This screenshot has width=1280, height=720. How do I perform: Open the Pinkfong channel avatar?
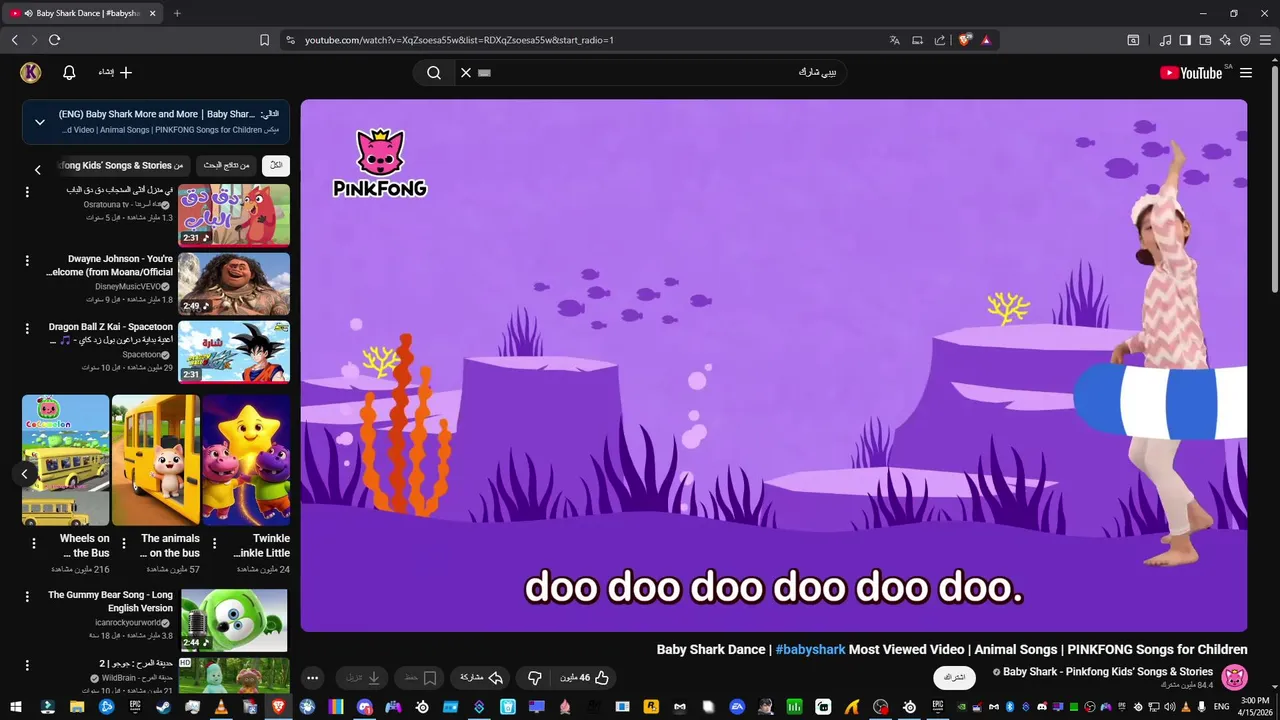coord(1234,677)
